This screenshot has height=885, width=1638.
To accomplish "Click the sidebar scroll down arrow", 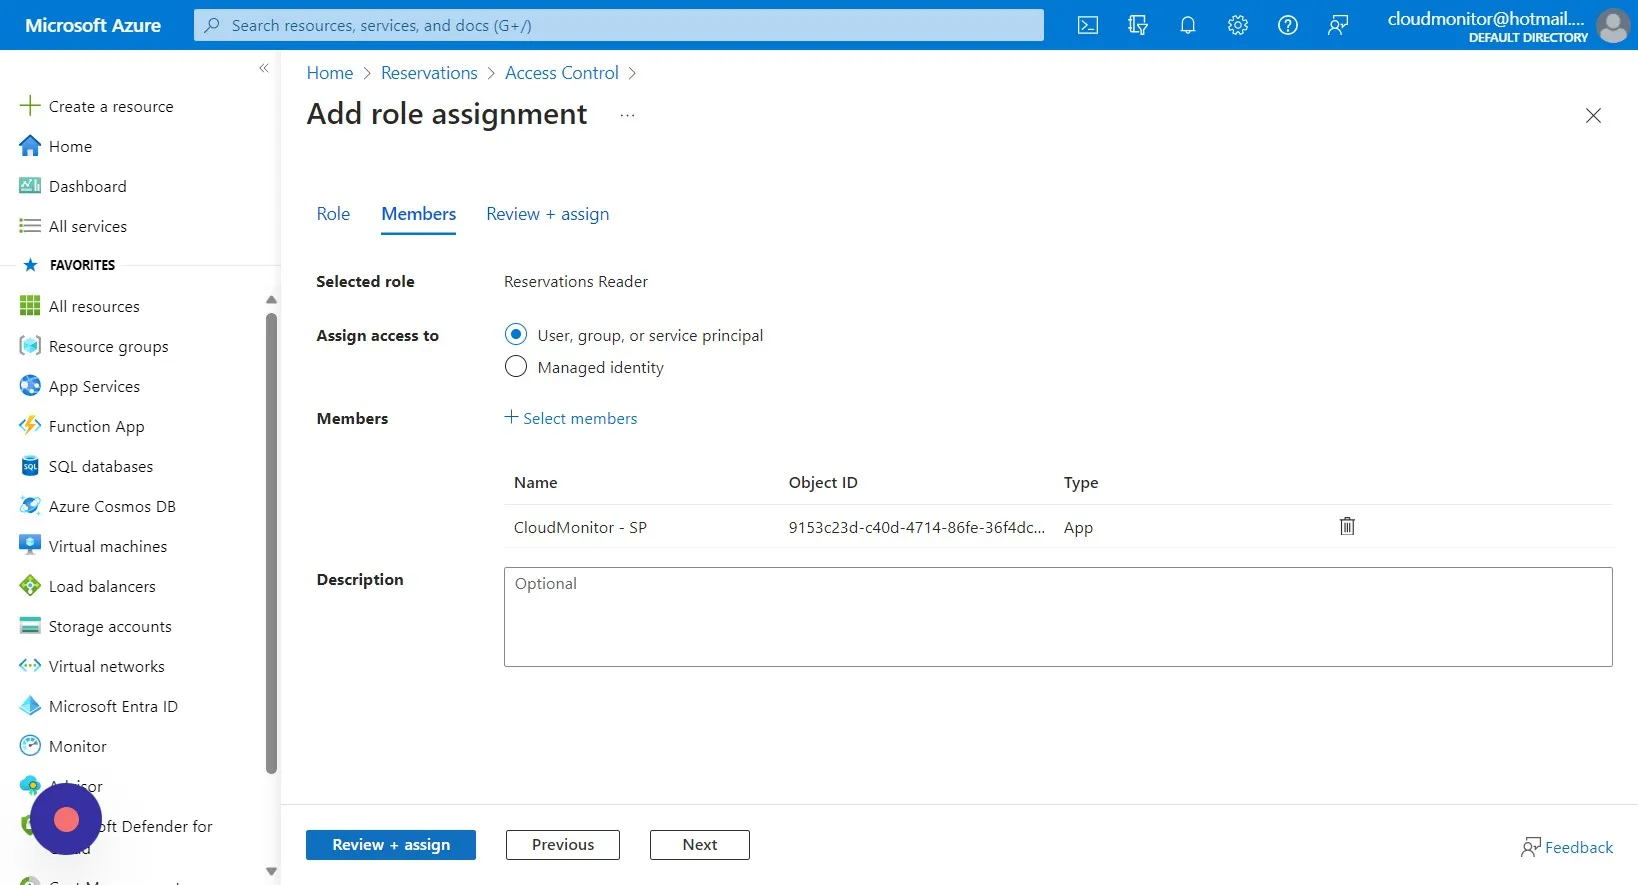I will coord(271,871).
